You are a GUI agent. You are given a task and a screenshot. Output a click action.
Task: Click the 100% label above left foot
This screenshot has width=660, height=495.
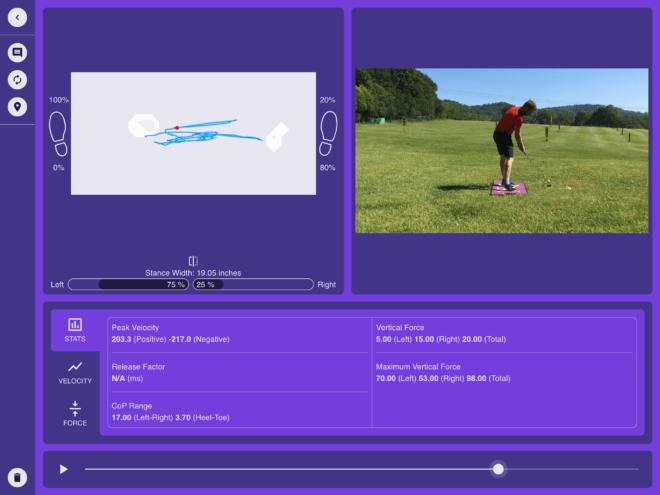coord(59,100)
